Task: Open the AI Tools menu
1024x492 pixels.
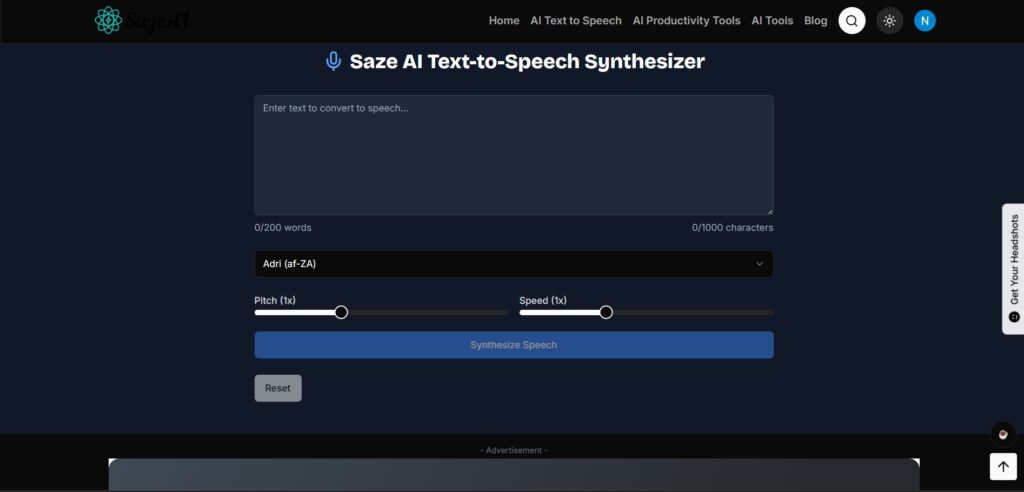Action: 772,20
